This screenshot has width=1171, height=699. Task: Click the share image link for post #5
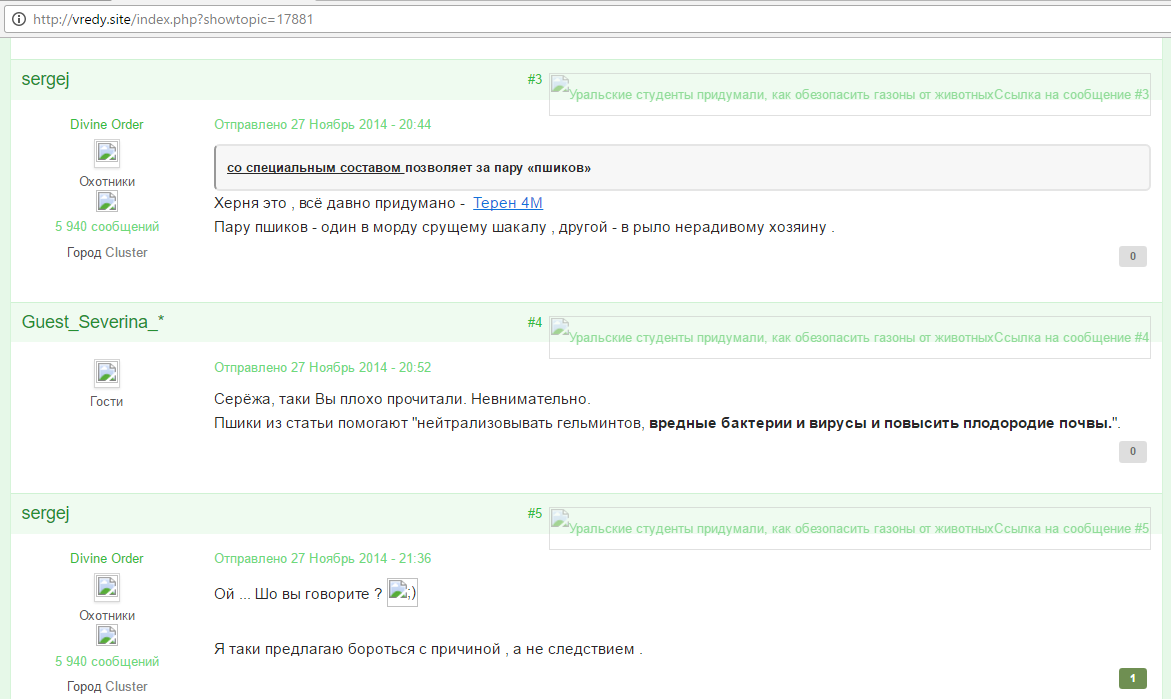849,529
